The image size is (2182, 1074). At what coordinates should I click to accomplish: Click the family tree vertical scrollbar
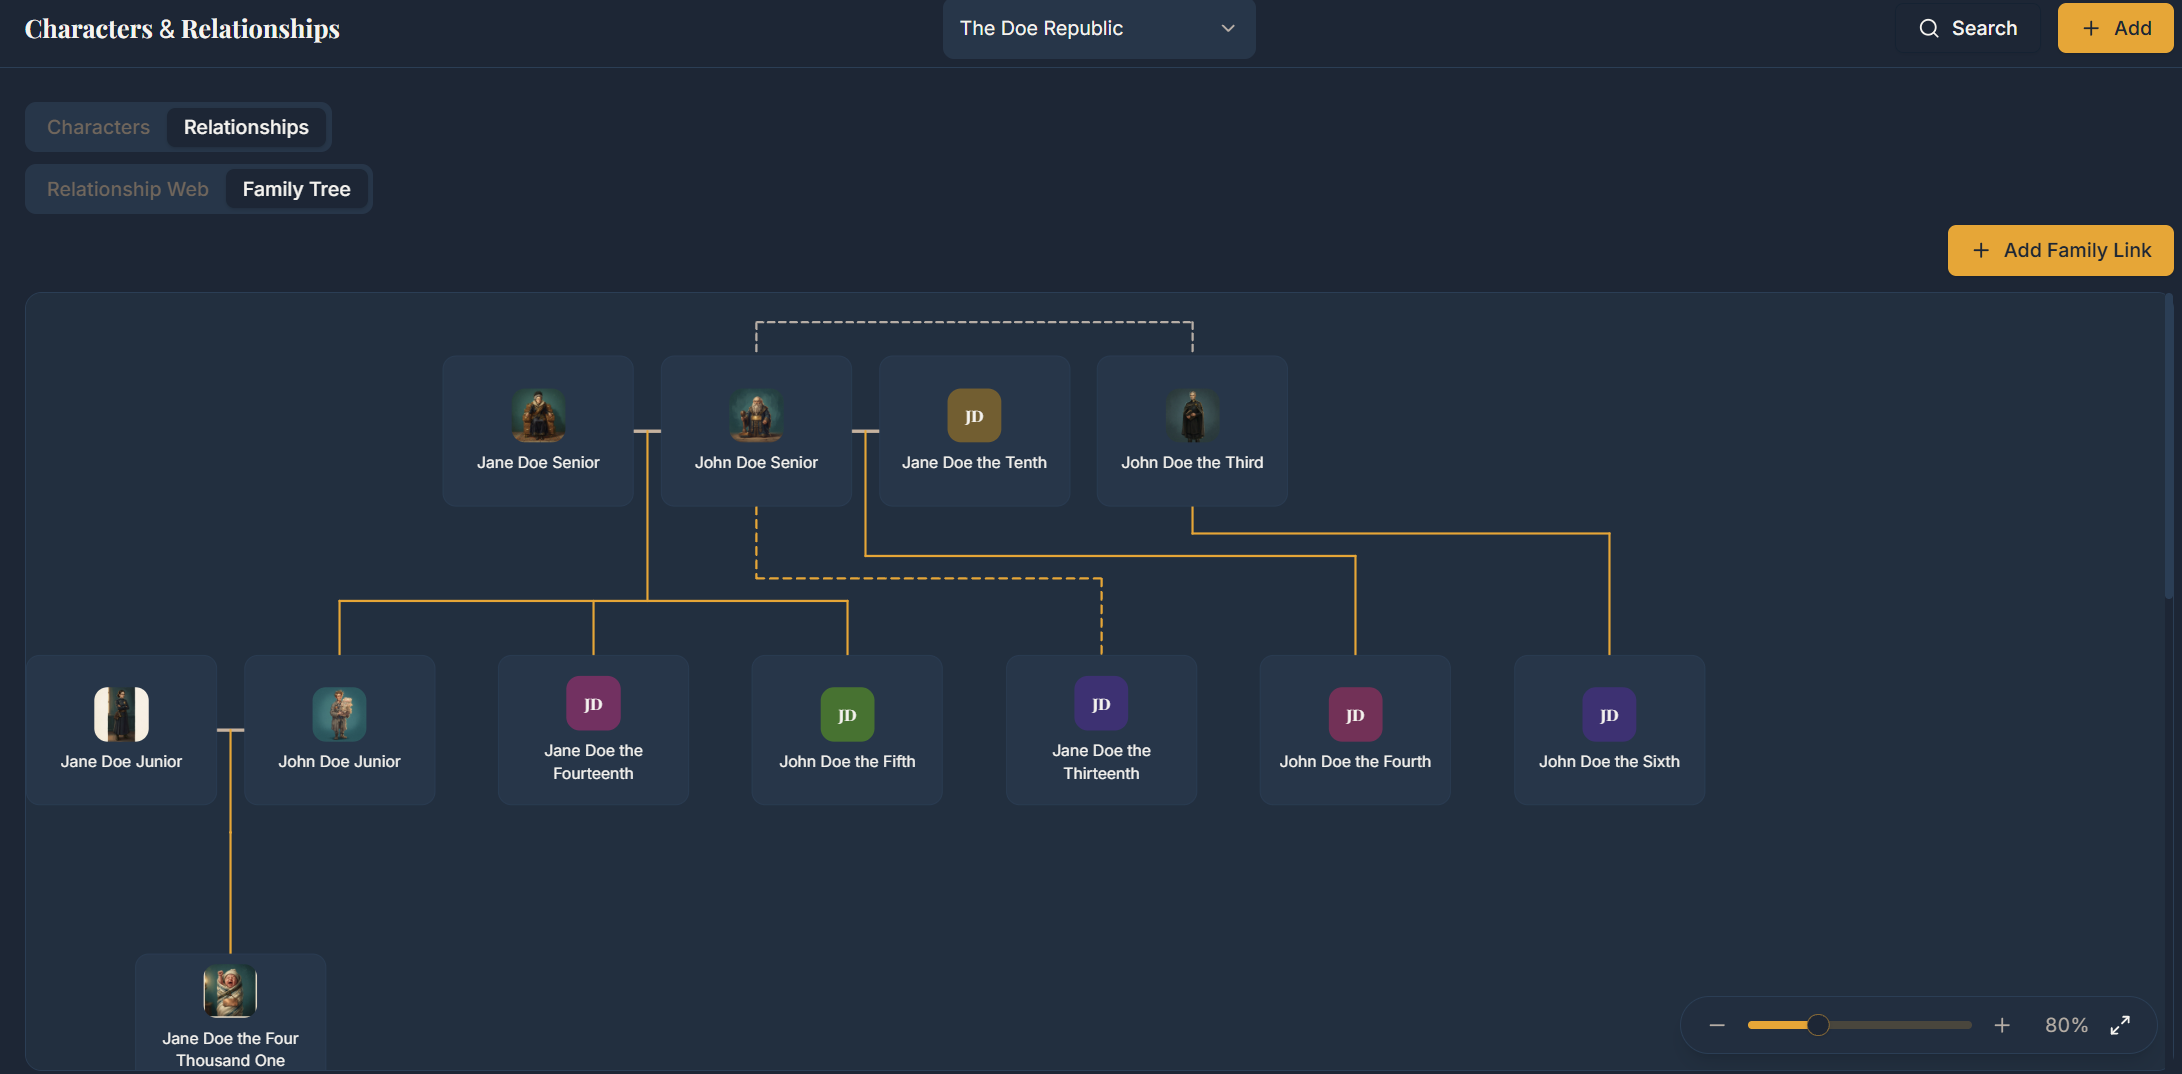pyautogui.click(x=2168, y=445)
